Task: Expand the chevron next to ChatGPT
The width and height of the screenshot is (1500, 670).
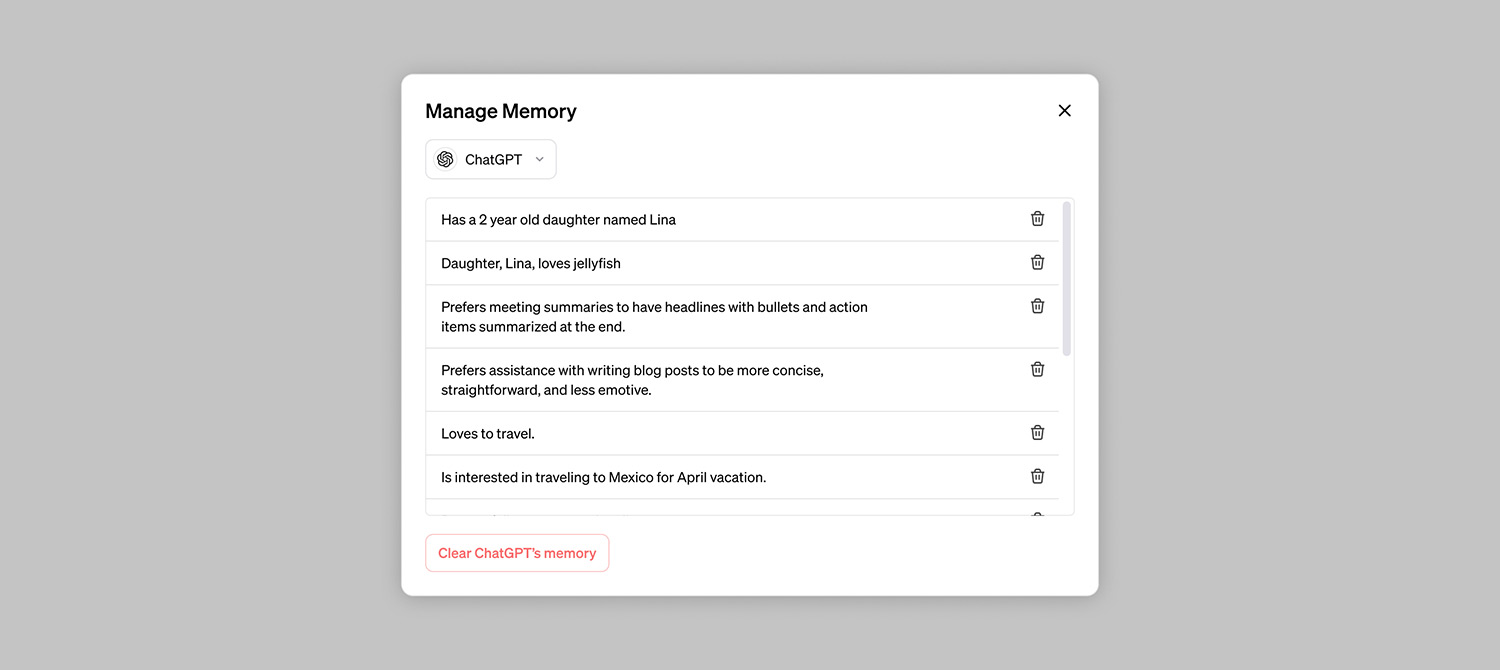Action: click(540, 160)
